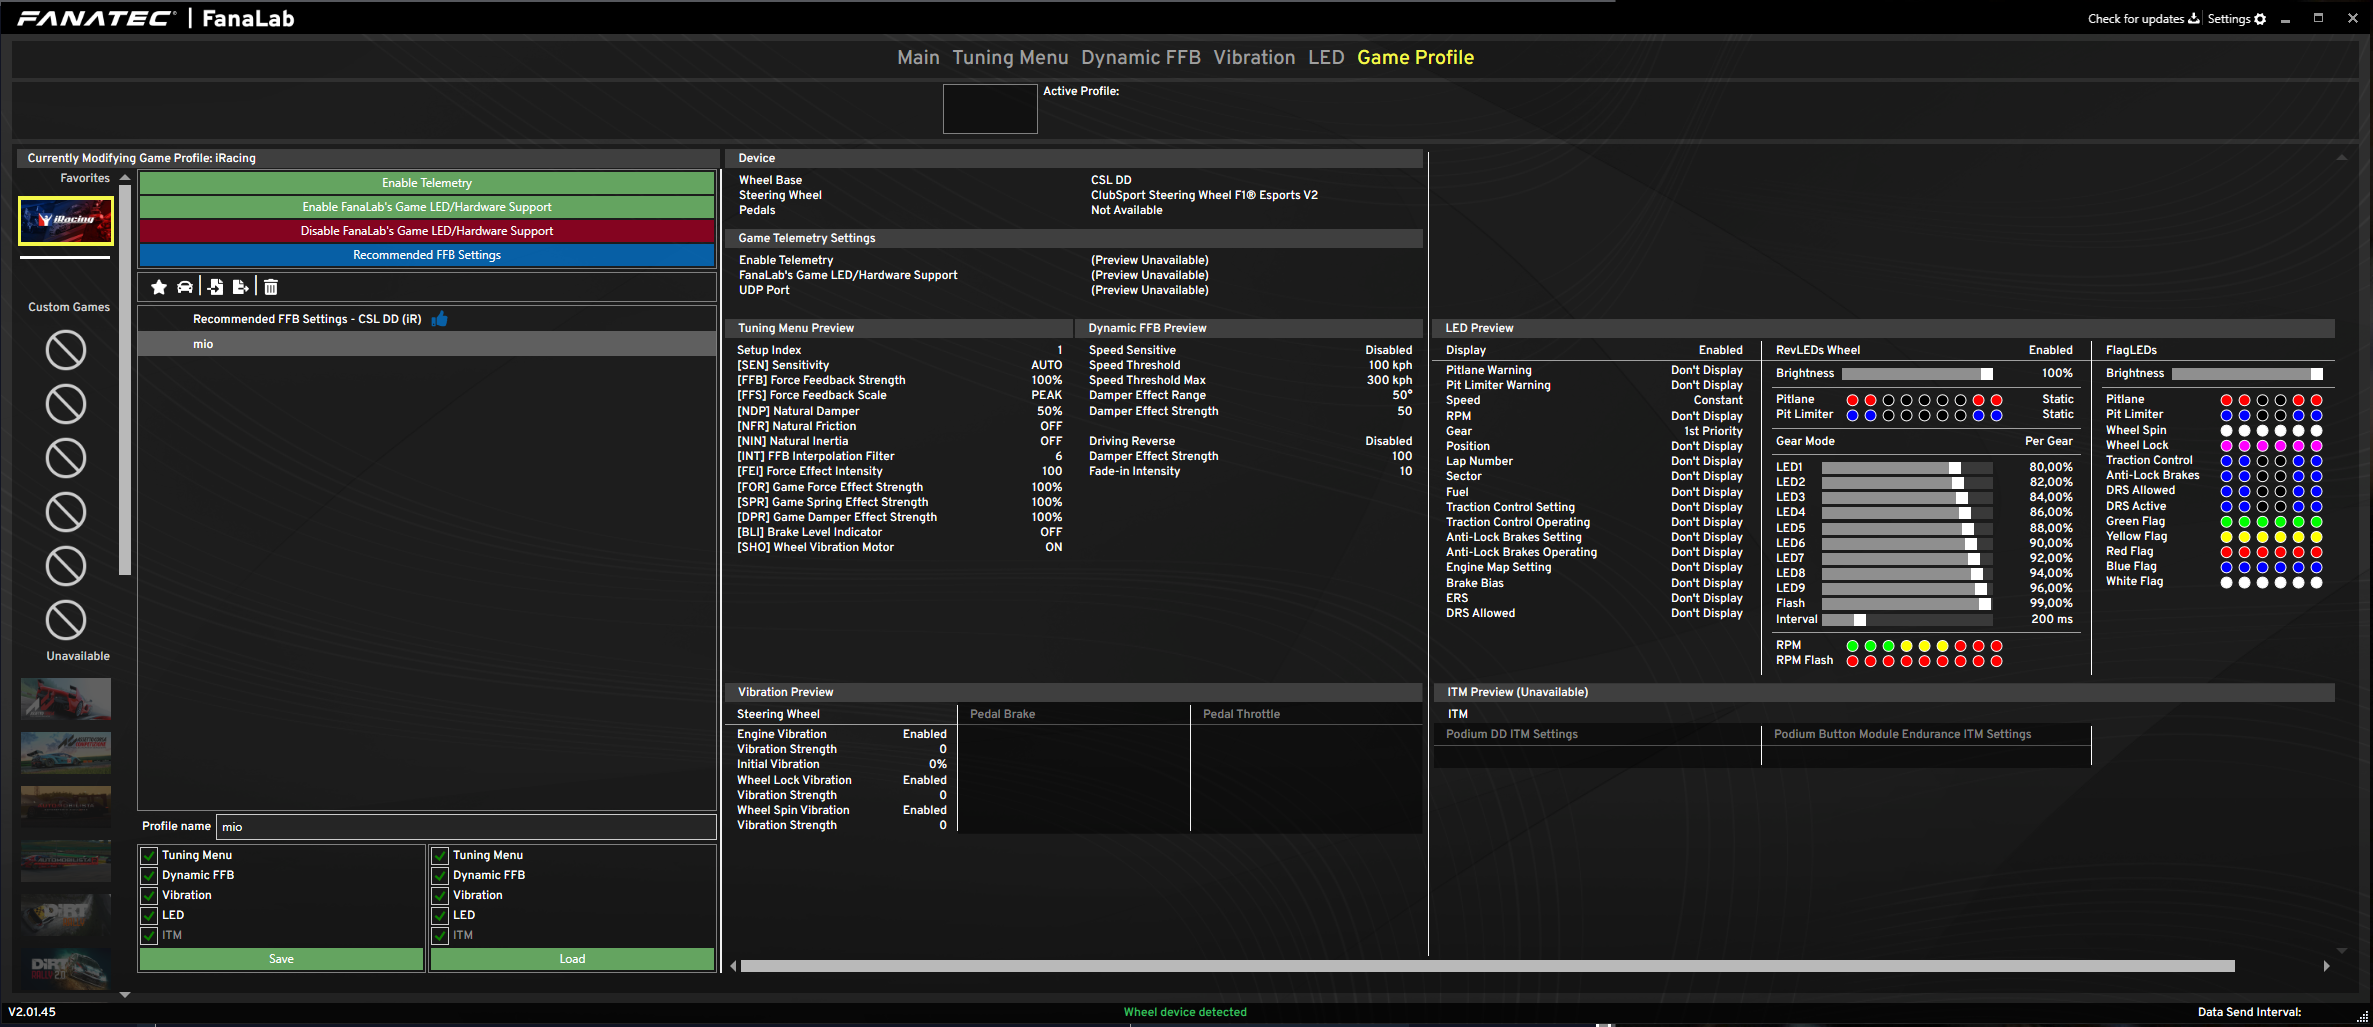
Task: Click the RevLEDs Wheel Brightness slider
Action: click(1917, 374)
